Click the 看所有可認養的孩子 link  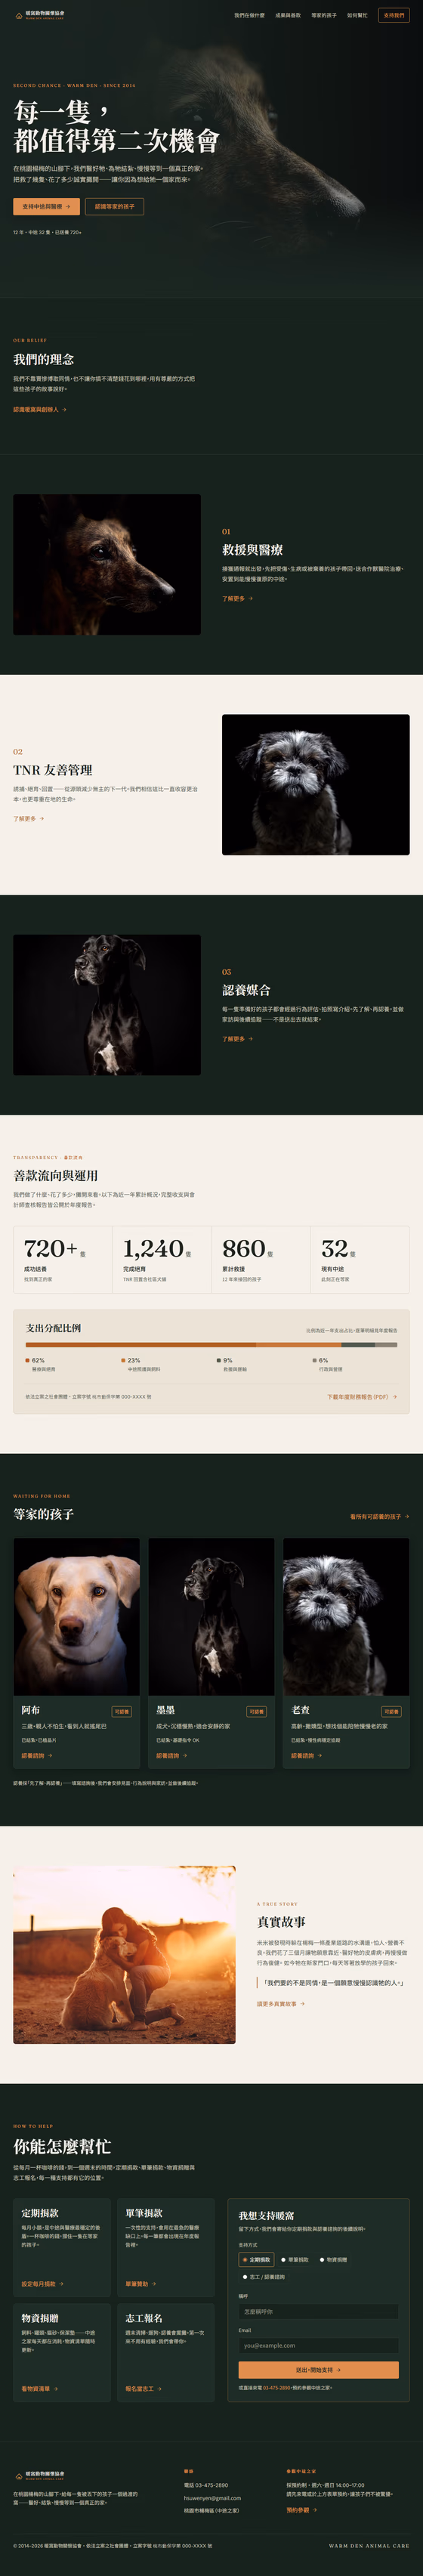(x=379, y=1517)
